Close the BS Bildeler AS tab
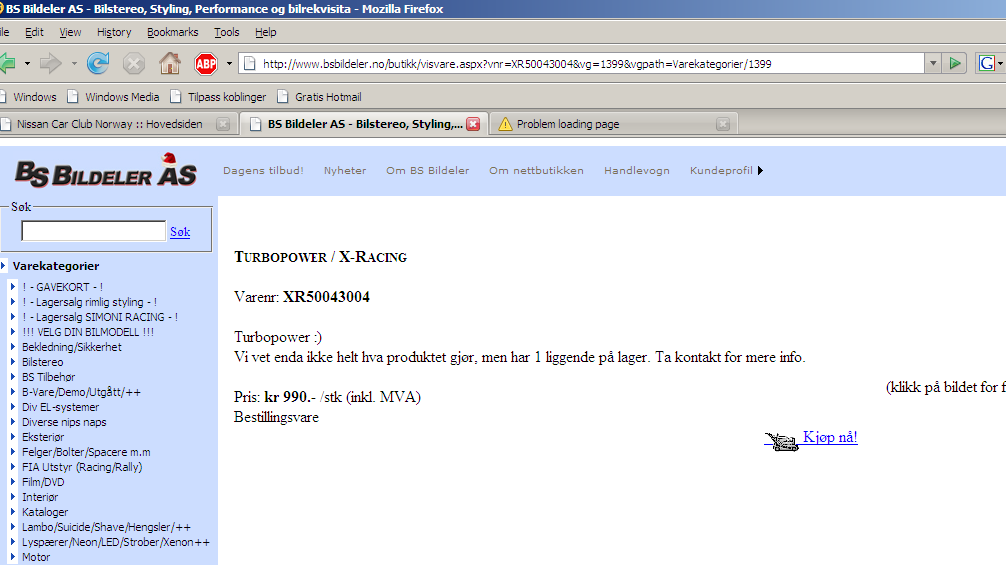Image resolution: width=1006 pixels, height=565 pixels. point(473,124)
